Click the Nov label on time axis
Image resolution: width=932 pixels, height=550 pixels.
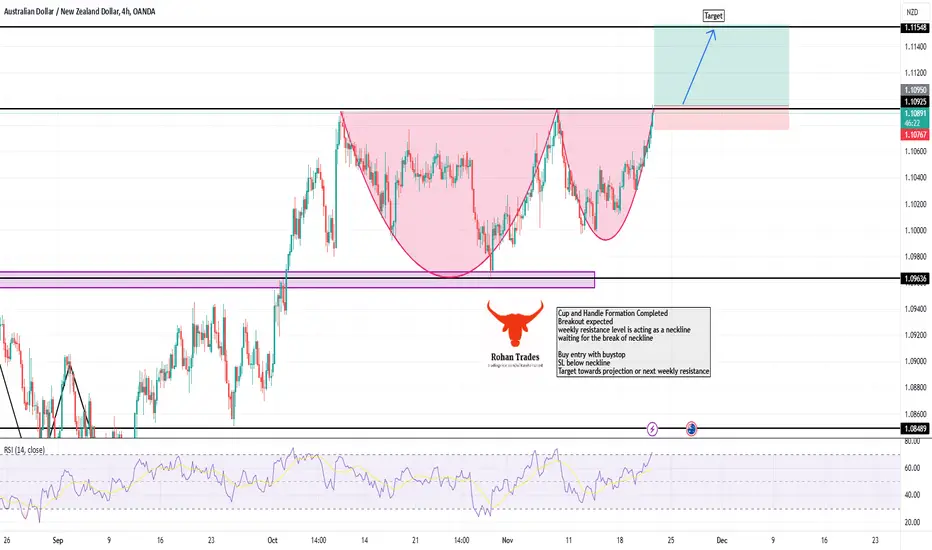tap(507, 540)
